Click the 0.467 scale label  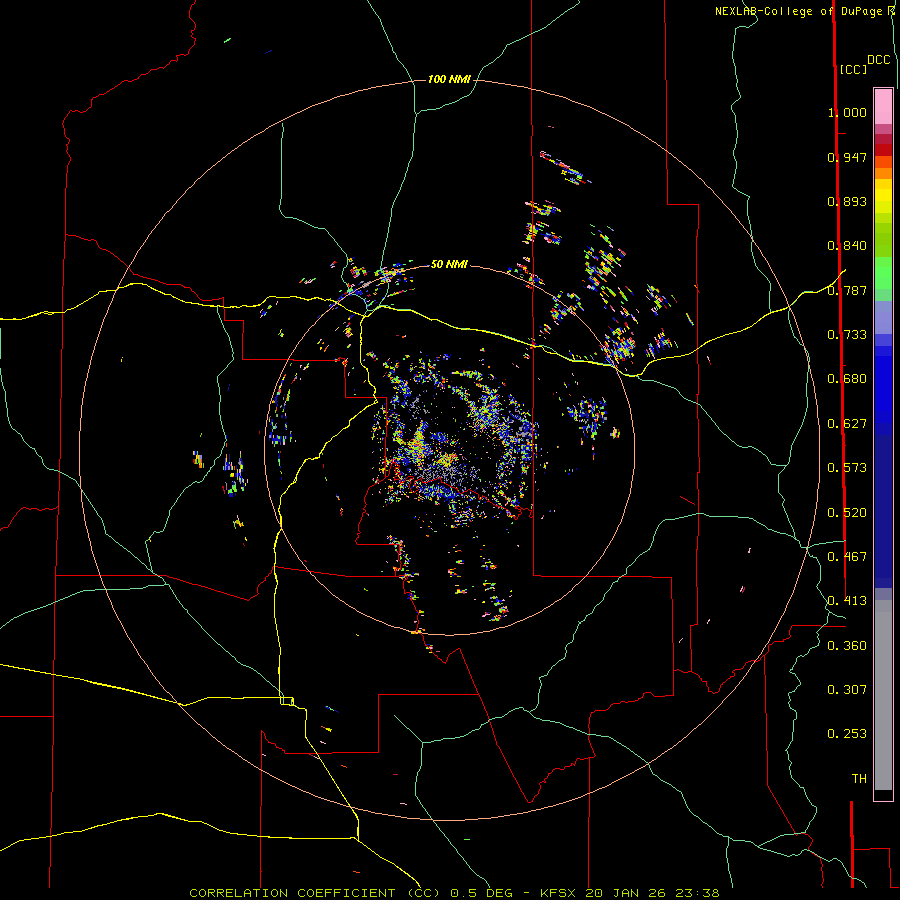pyautogui.click(x=847, y=557)
